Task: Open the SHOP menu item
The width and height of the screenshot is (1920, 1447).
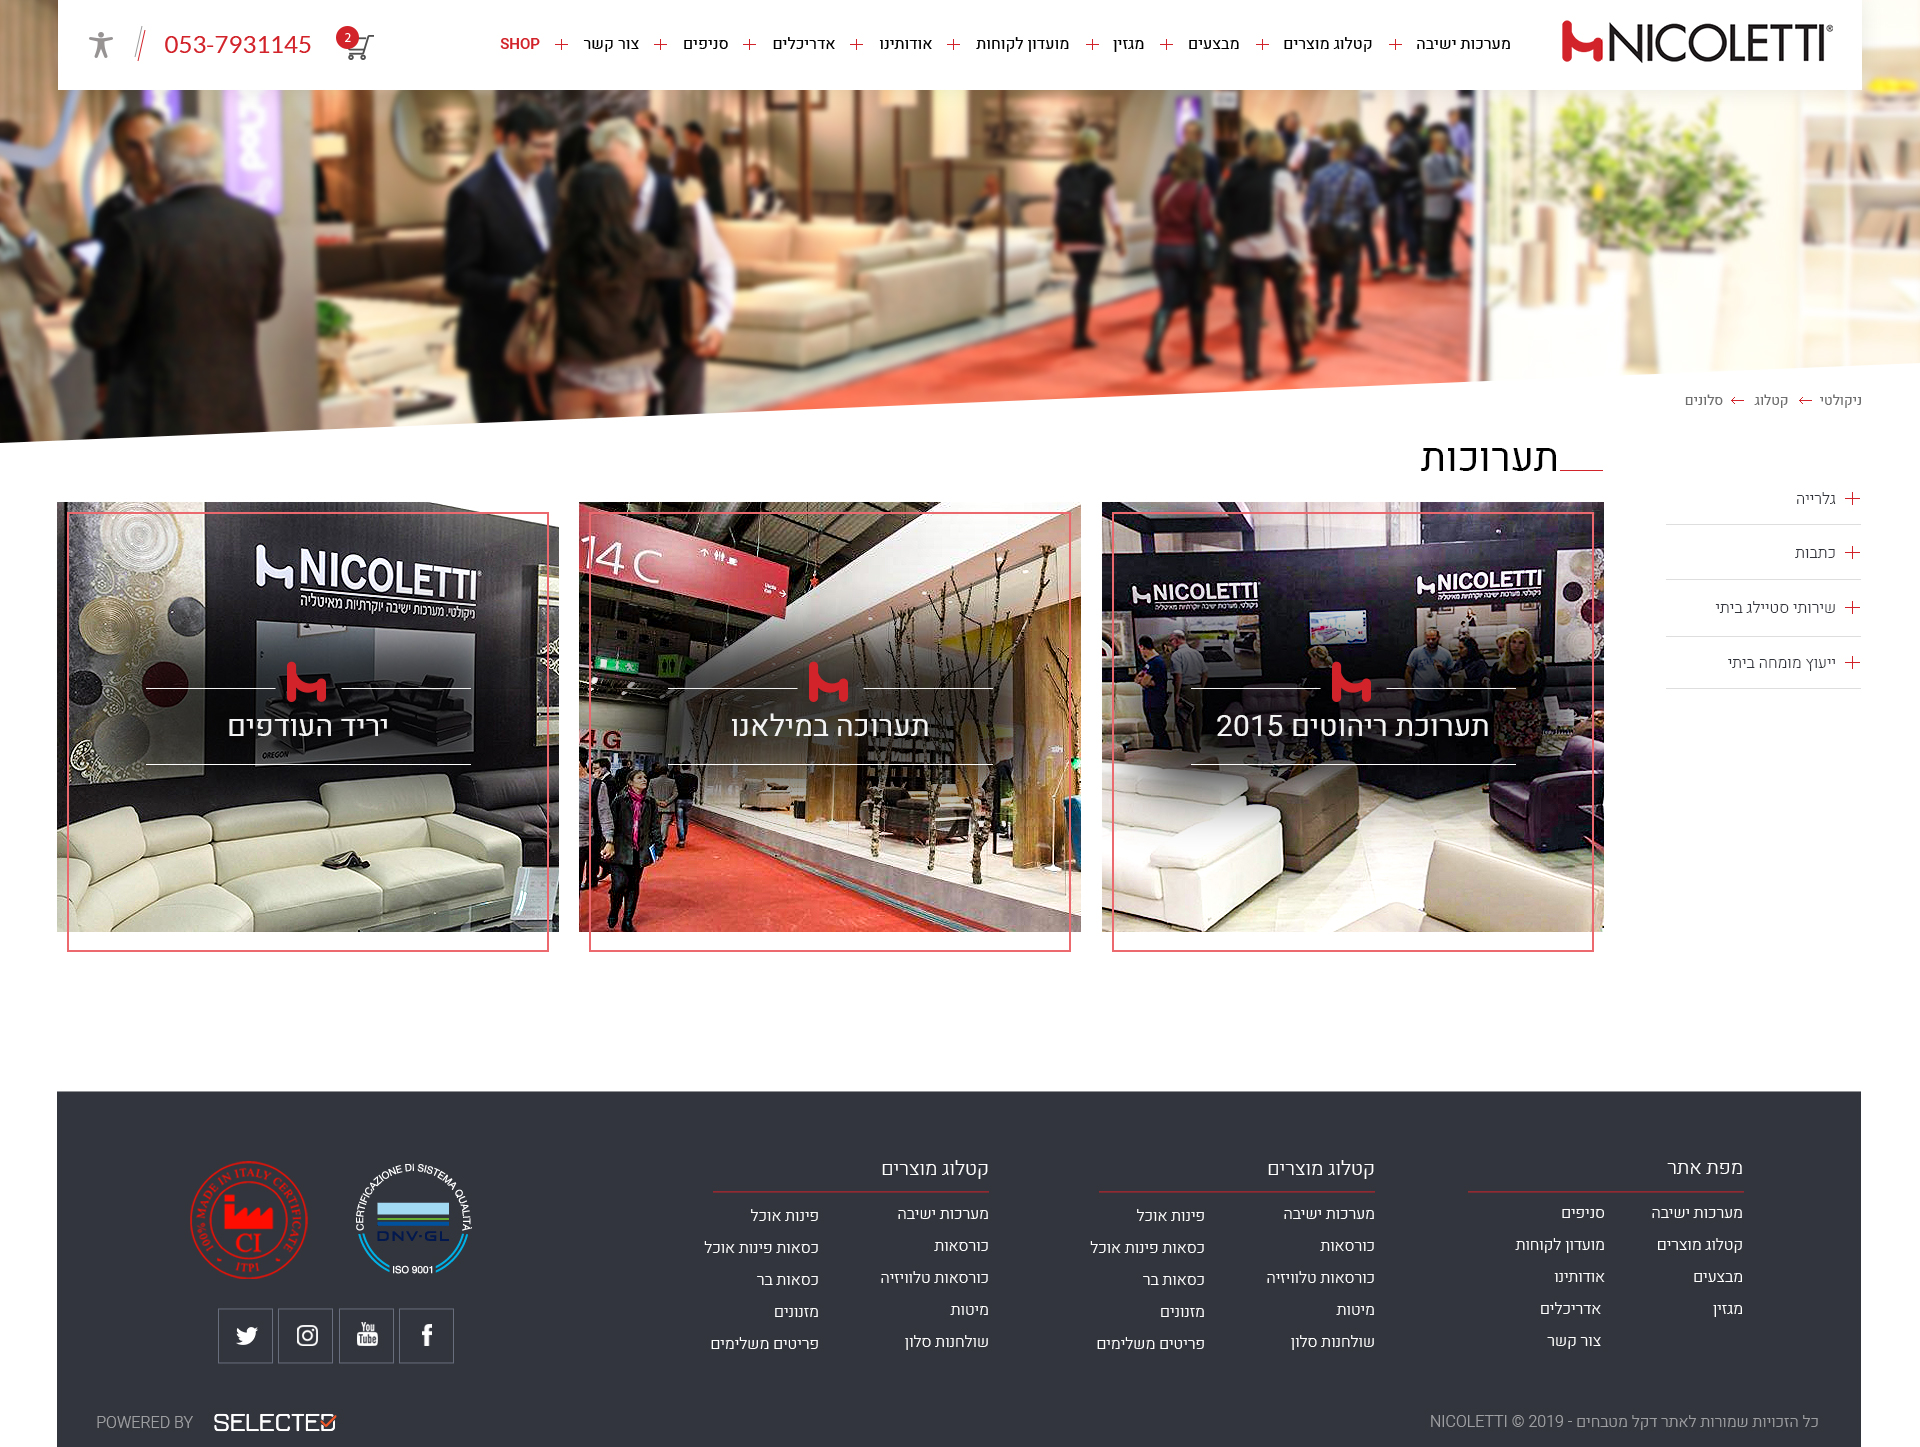Action: pos(519,44)
